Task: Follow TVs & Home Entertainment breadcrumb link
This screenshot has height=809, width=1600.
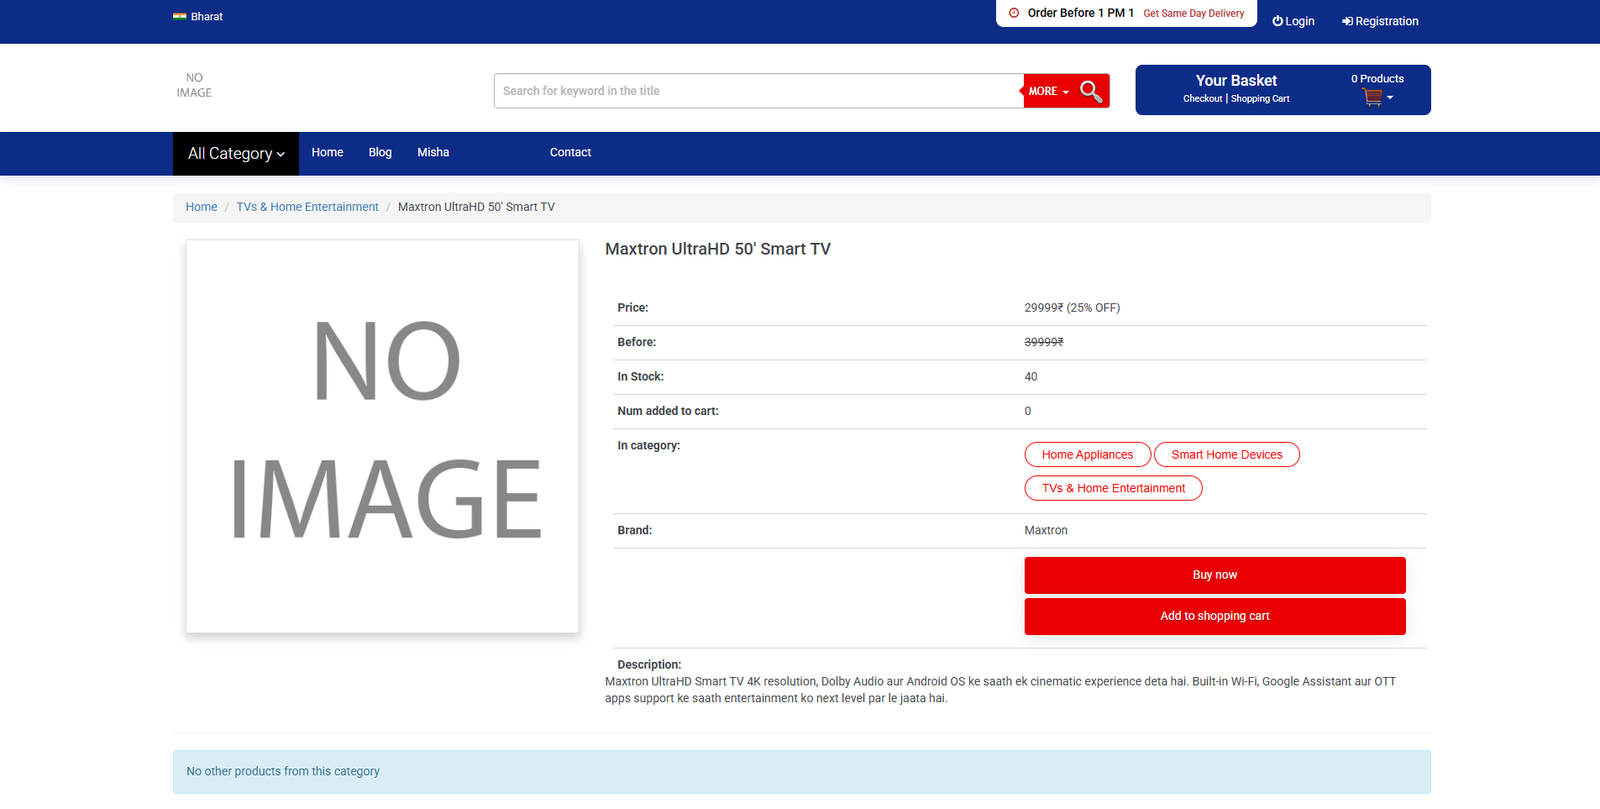Action: pyautogui.click(x=307, y=207)
